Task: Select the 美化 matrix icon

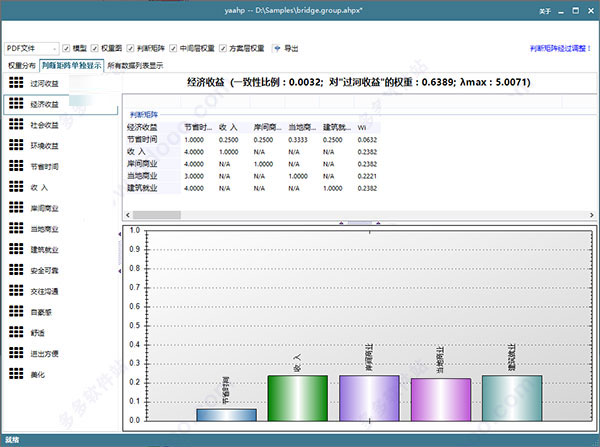Action: click(x=15, y=373)
